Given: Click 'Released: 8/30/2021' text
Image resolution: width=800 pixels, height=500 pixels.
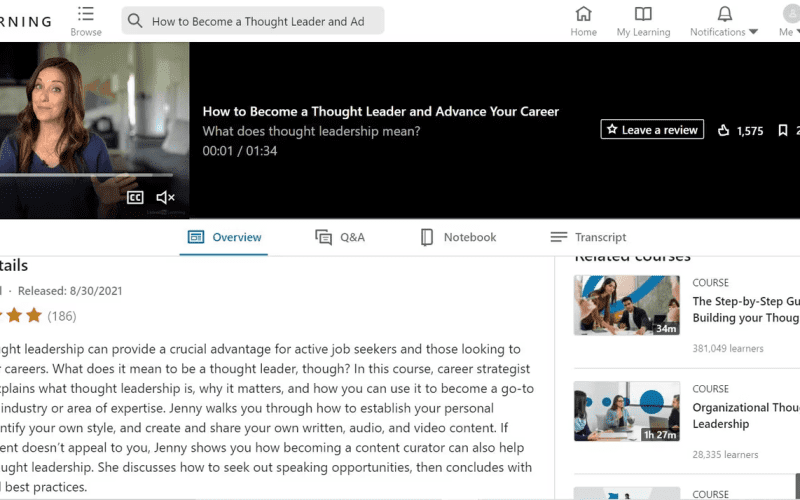Looking at the screenshot, I should tap(70, 291).
